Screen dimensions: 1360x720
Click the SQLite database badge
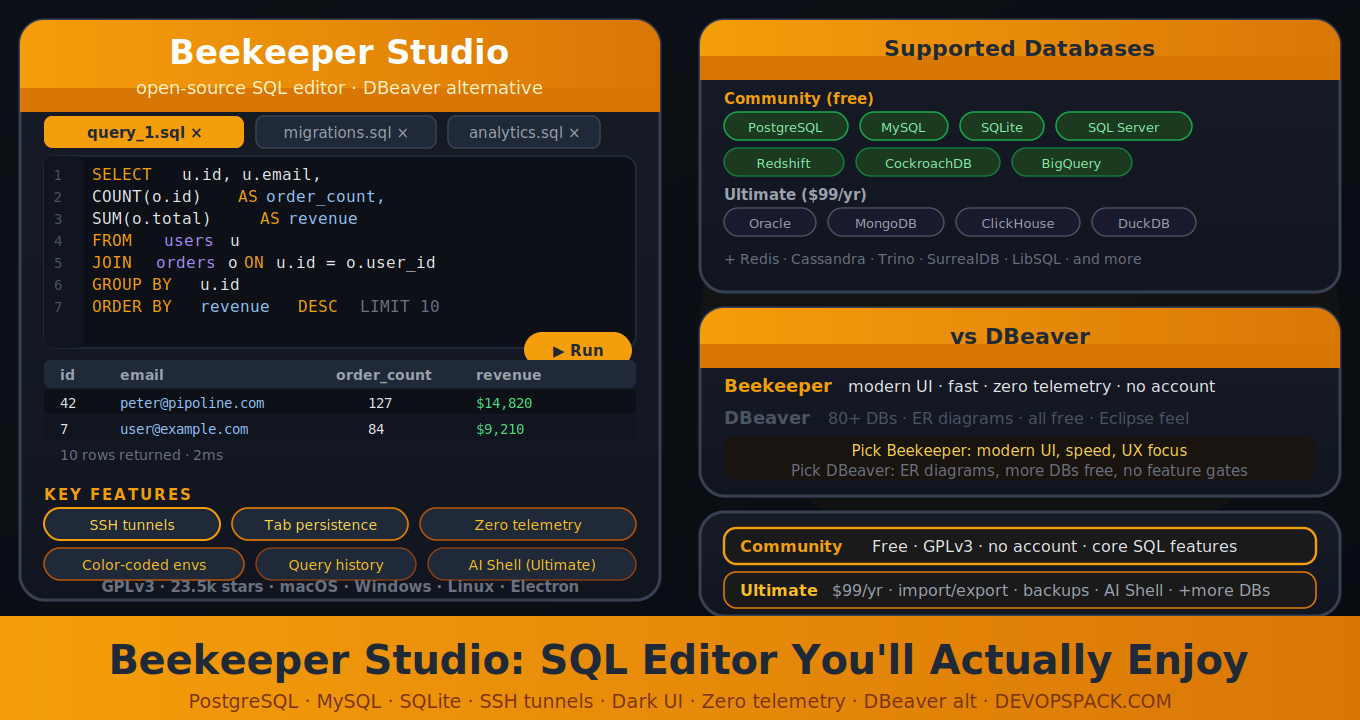tap(1002, 126)
